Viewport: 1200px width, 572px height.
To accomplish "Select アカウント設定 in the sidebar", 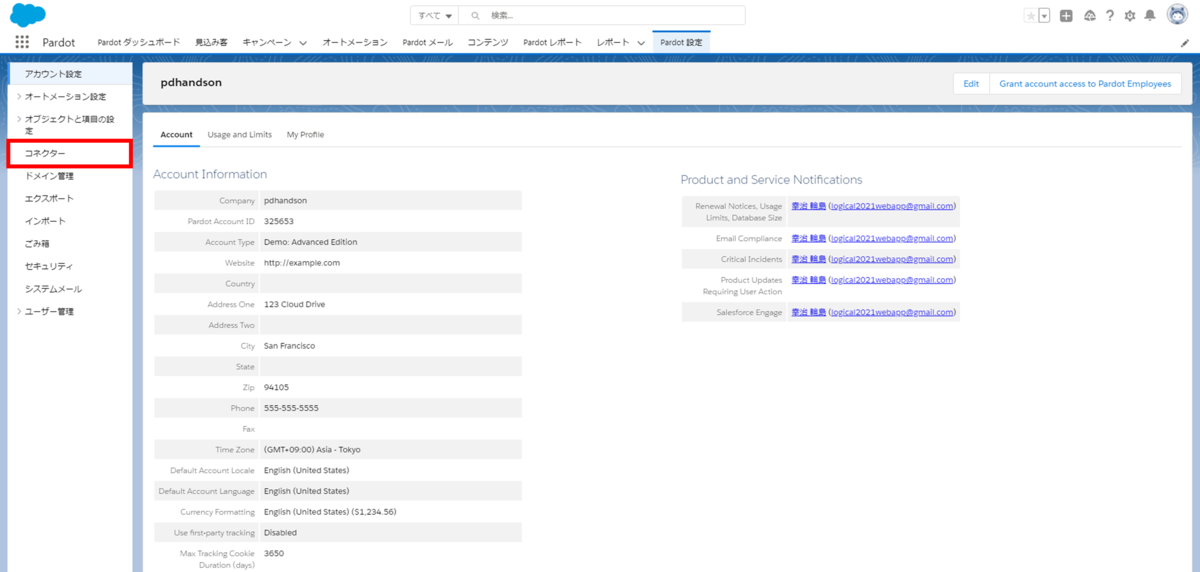I will coord(70,74).
